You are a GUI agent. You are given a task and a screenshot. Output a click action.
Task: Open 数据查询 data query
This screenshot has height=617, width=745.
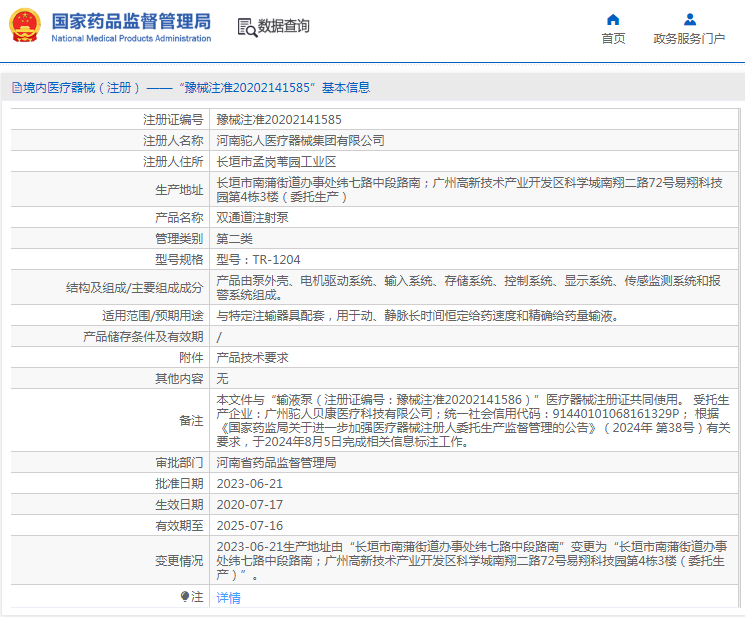coord(283,26)
